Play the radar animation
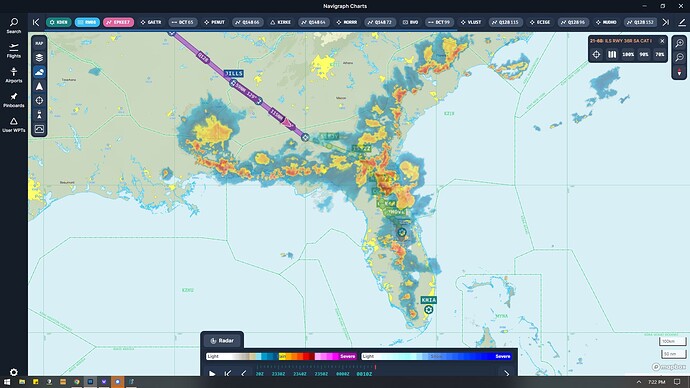Image resolution: width=690 pixels, height=388 pixels. 212,373
